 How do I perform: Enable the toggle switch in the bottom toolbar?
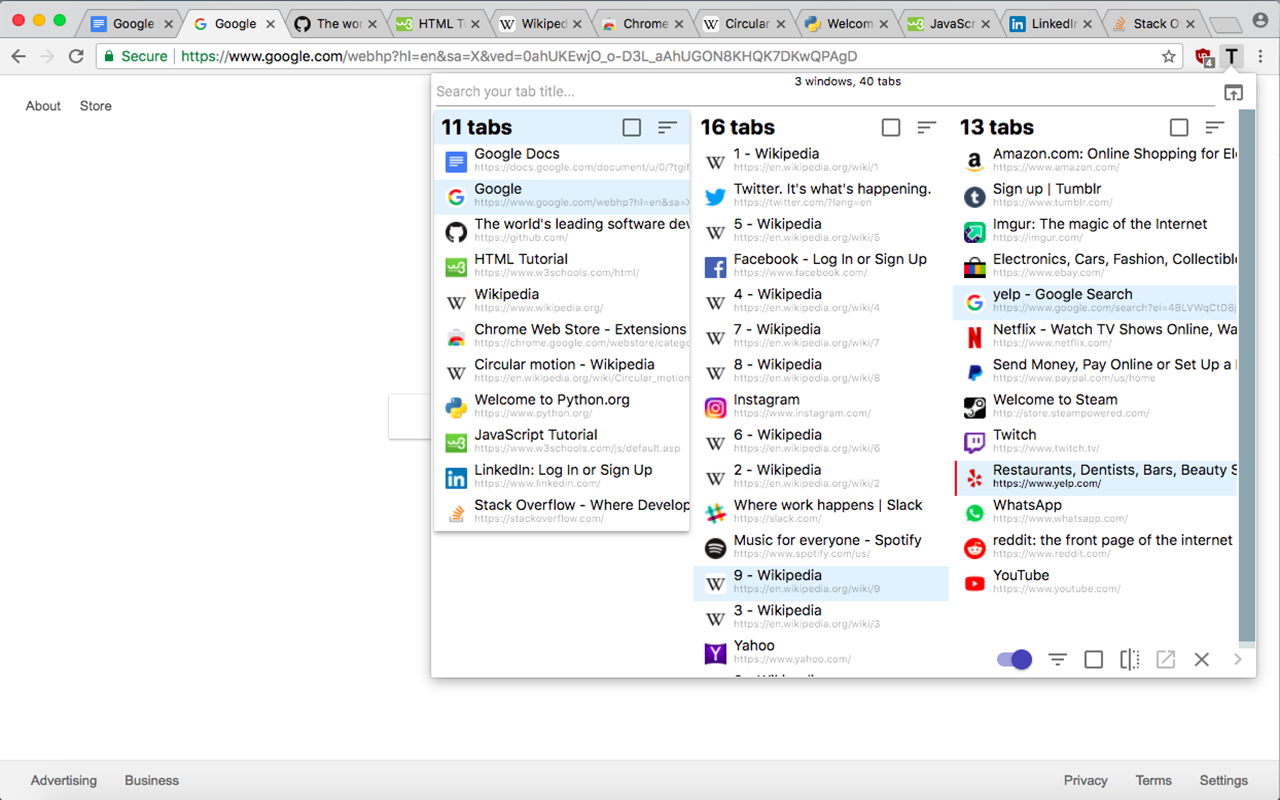point(1013,659)
